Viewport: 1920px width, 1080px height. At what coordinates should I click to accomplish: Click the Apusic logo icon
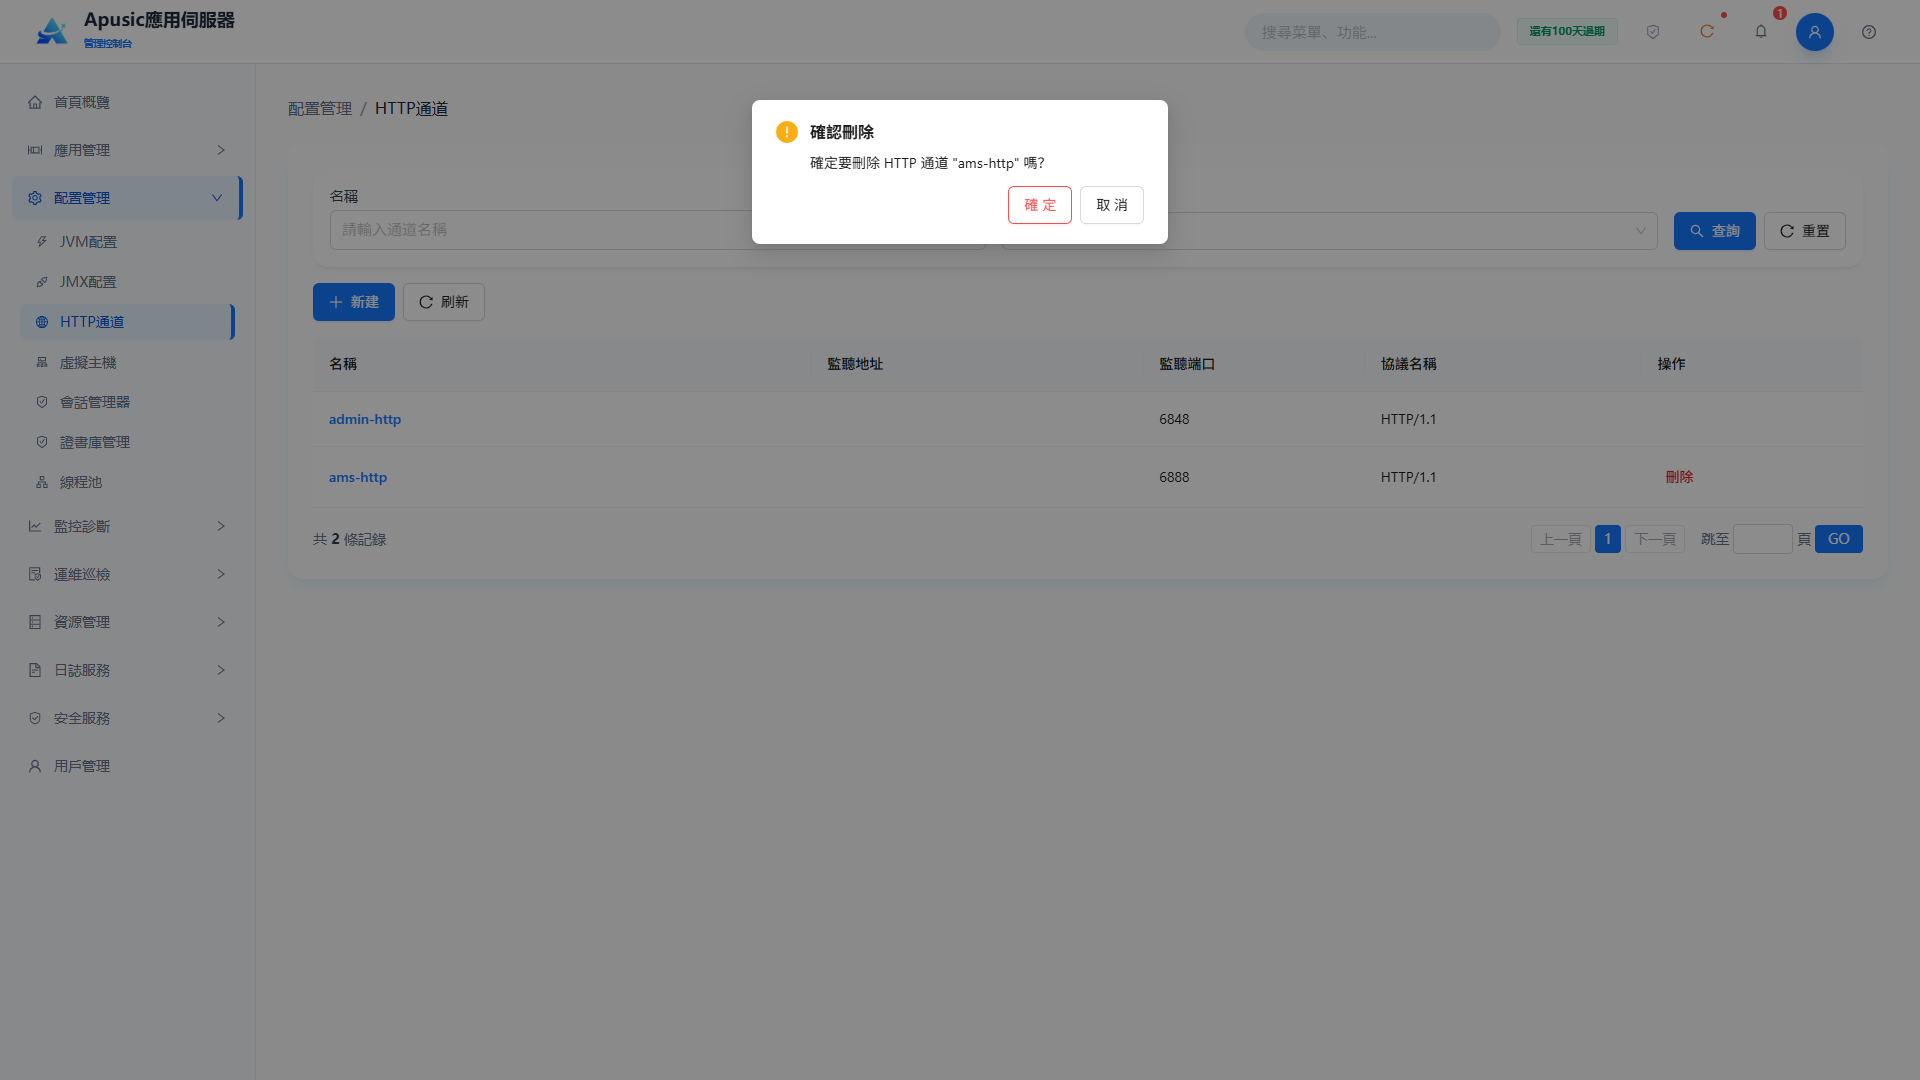[52, 32]
